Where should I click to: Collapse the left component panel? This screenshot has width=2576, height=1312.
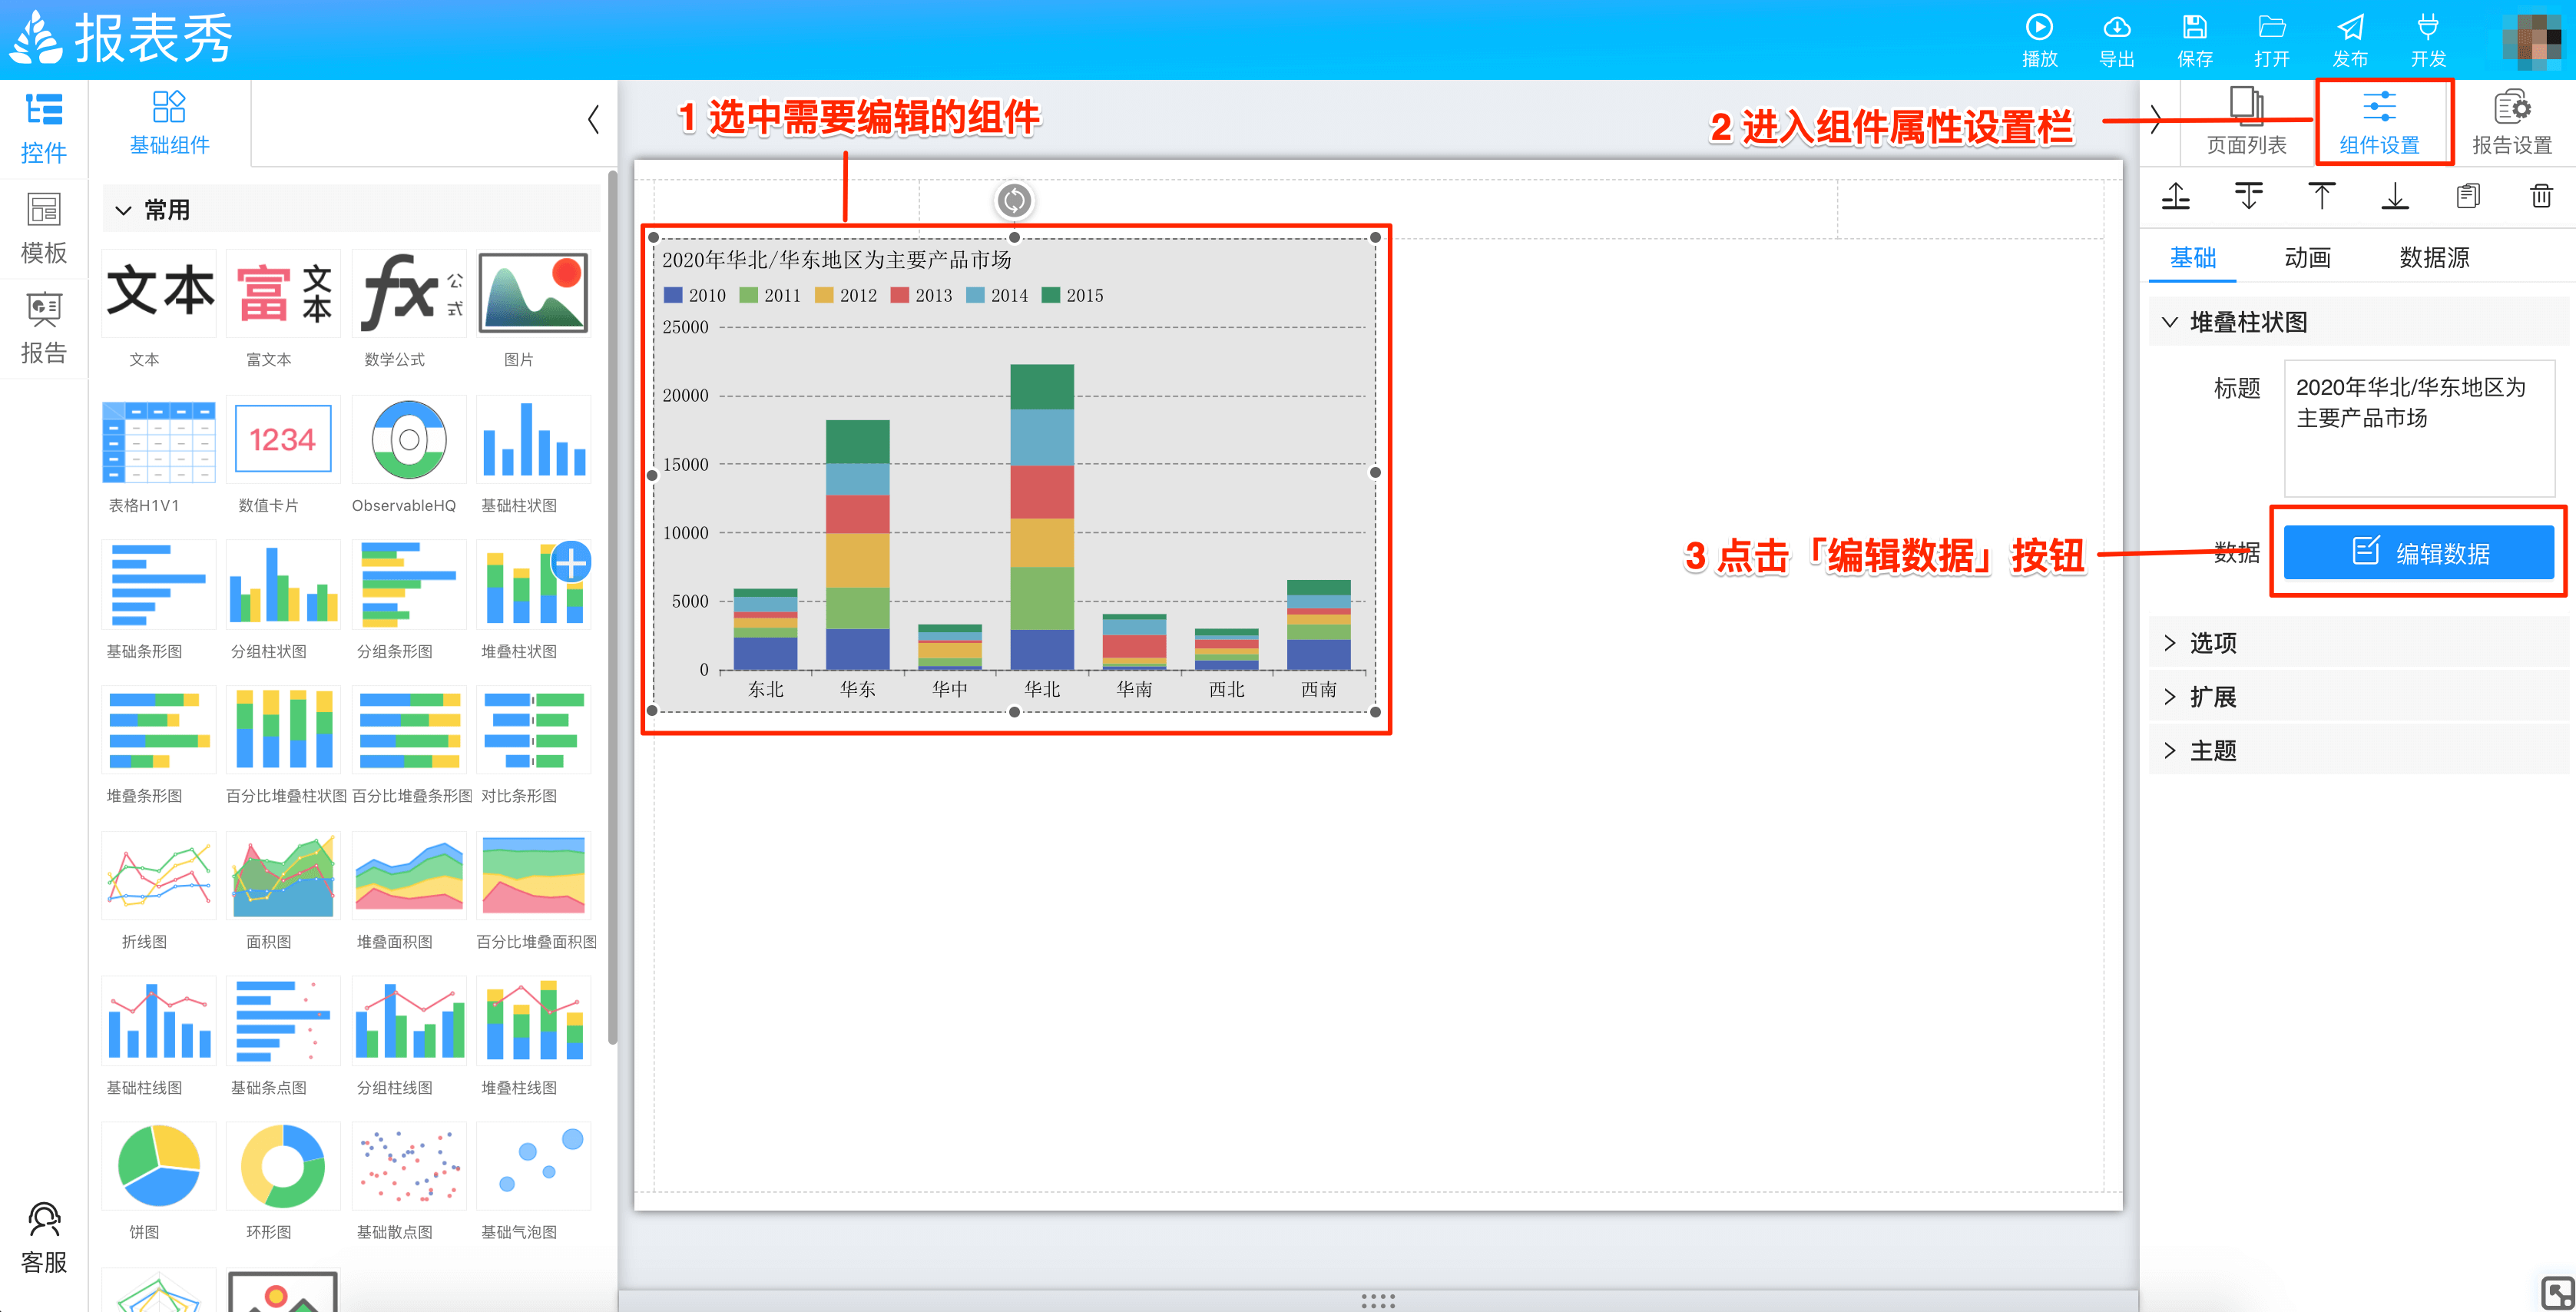593,119
